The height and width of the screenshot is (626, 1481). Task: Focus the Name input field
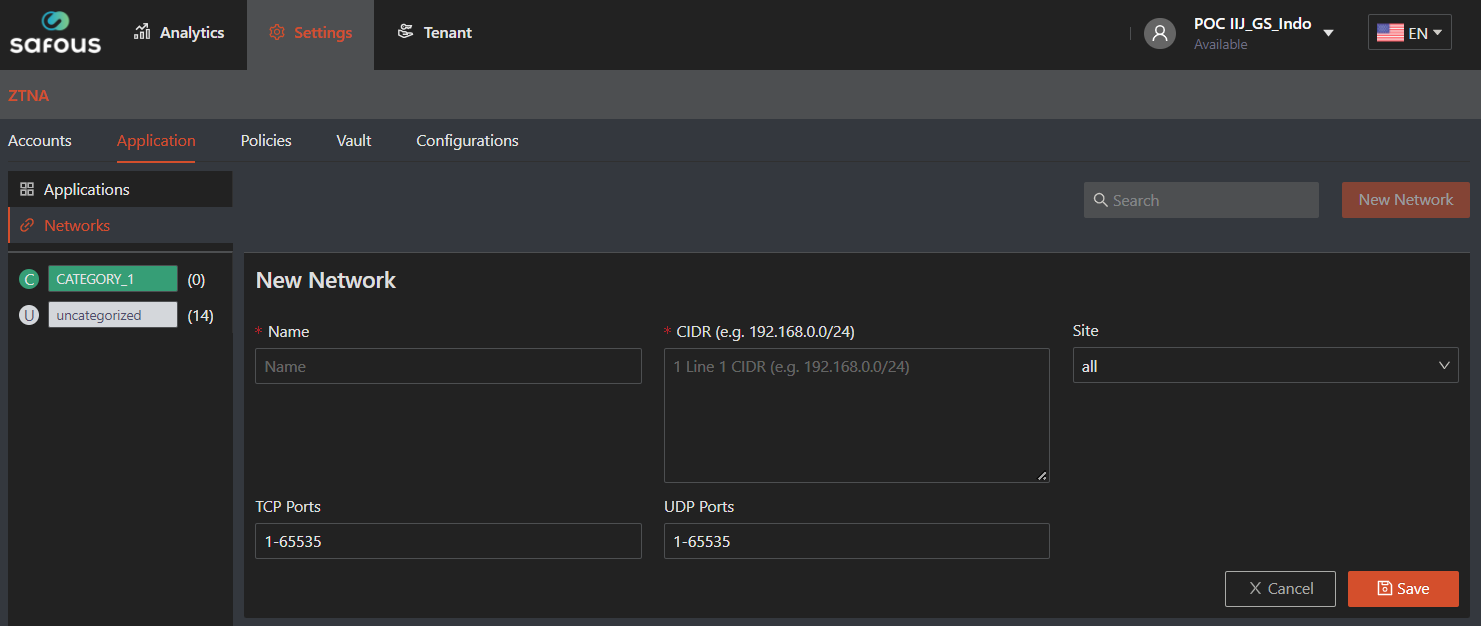(x=448, y=367)
